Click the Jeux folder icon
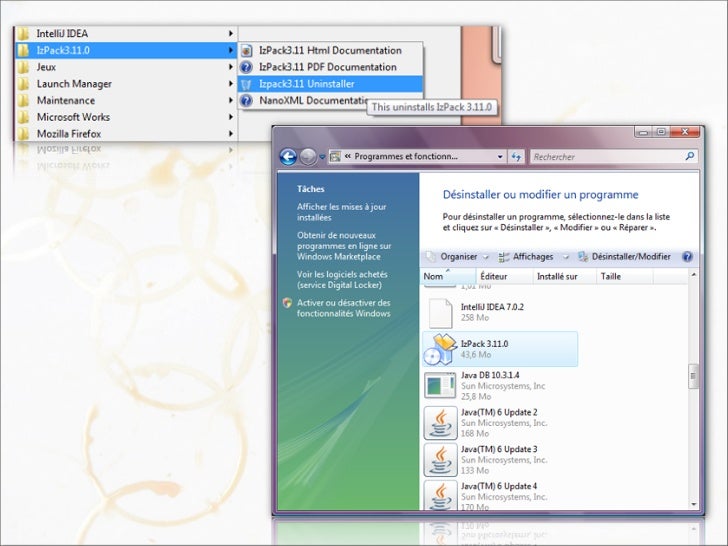This screenshot has width=728, height=546. (x=23, y=67)
